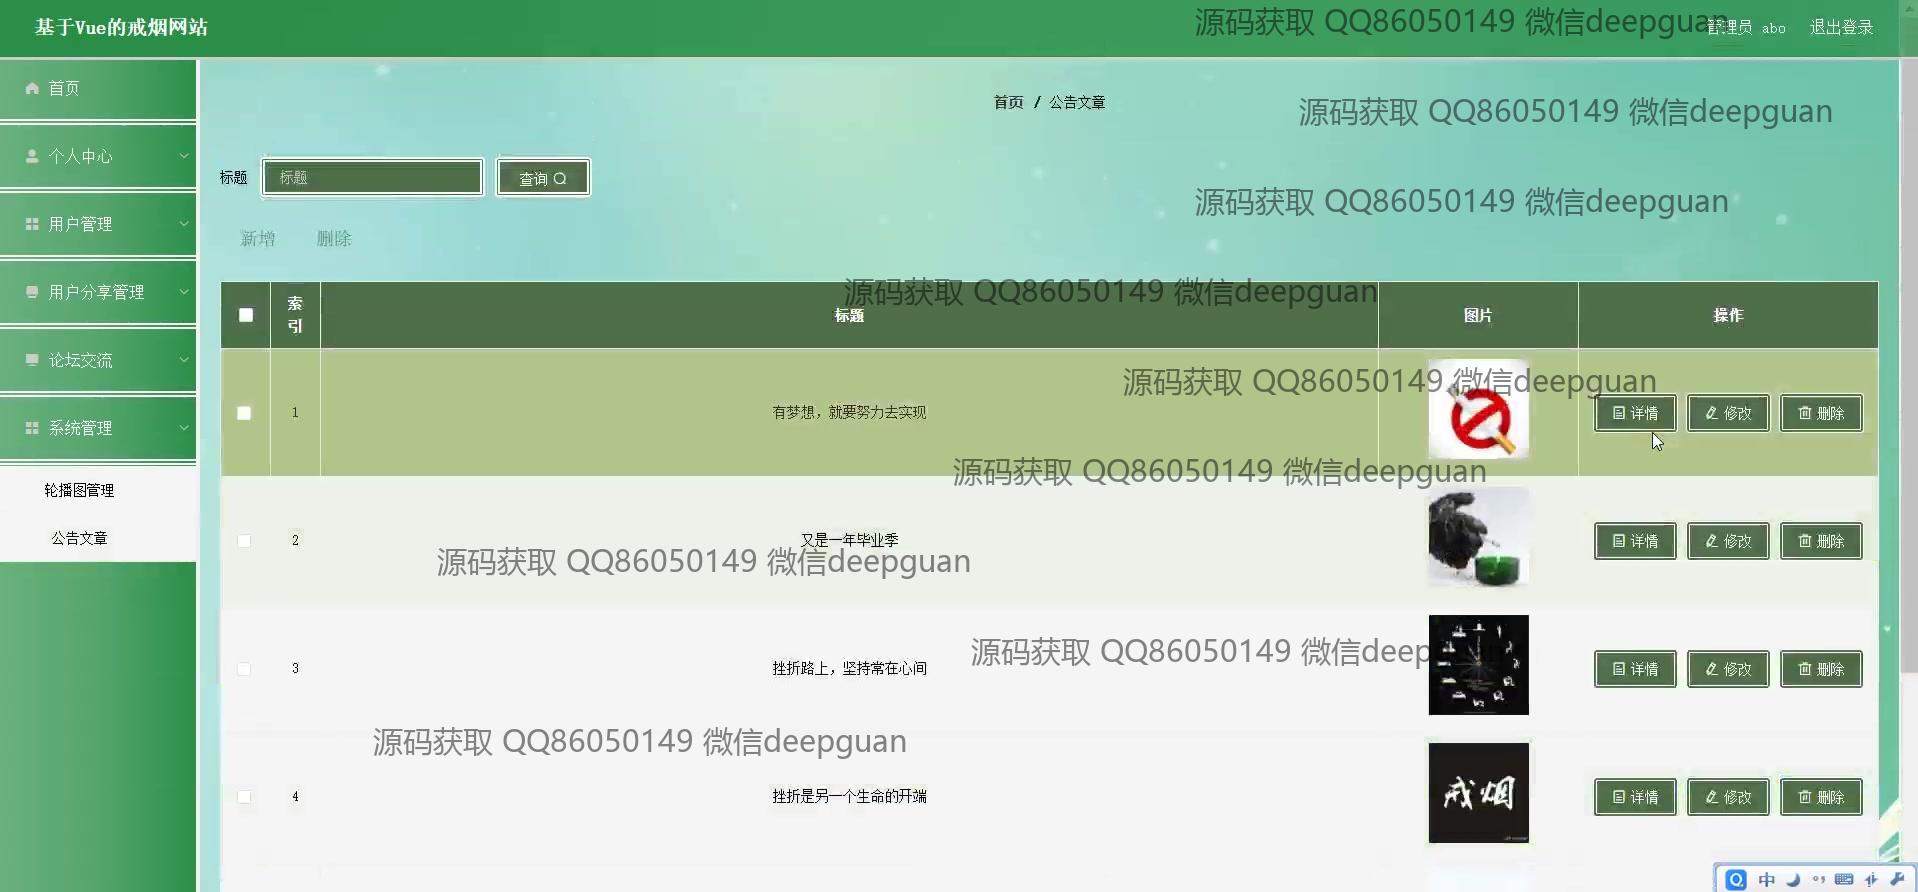The height and width of the screenshot is (892, 1918).
Task: Click 修改 for 挫折是另一个生命的开端
Action: click(1728, 797)
